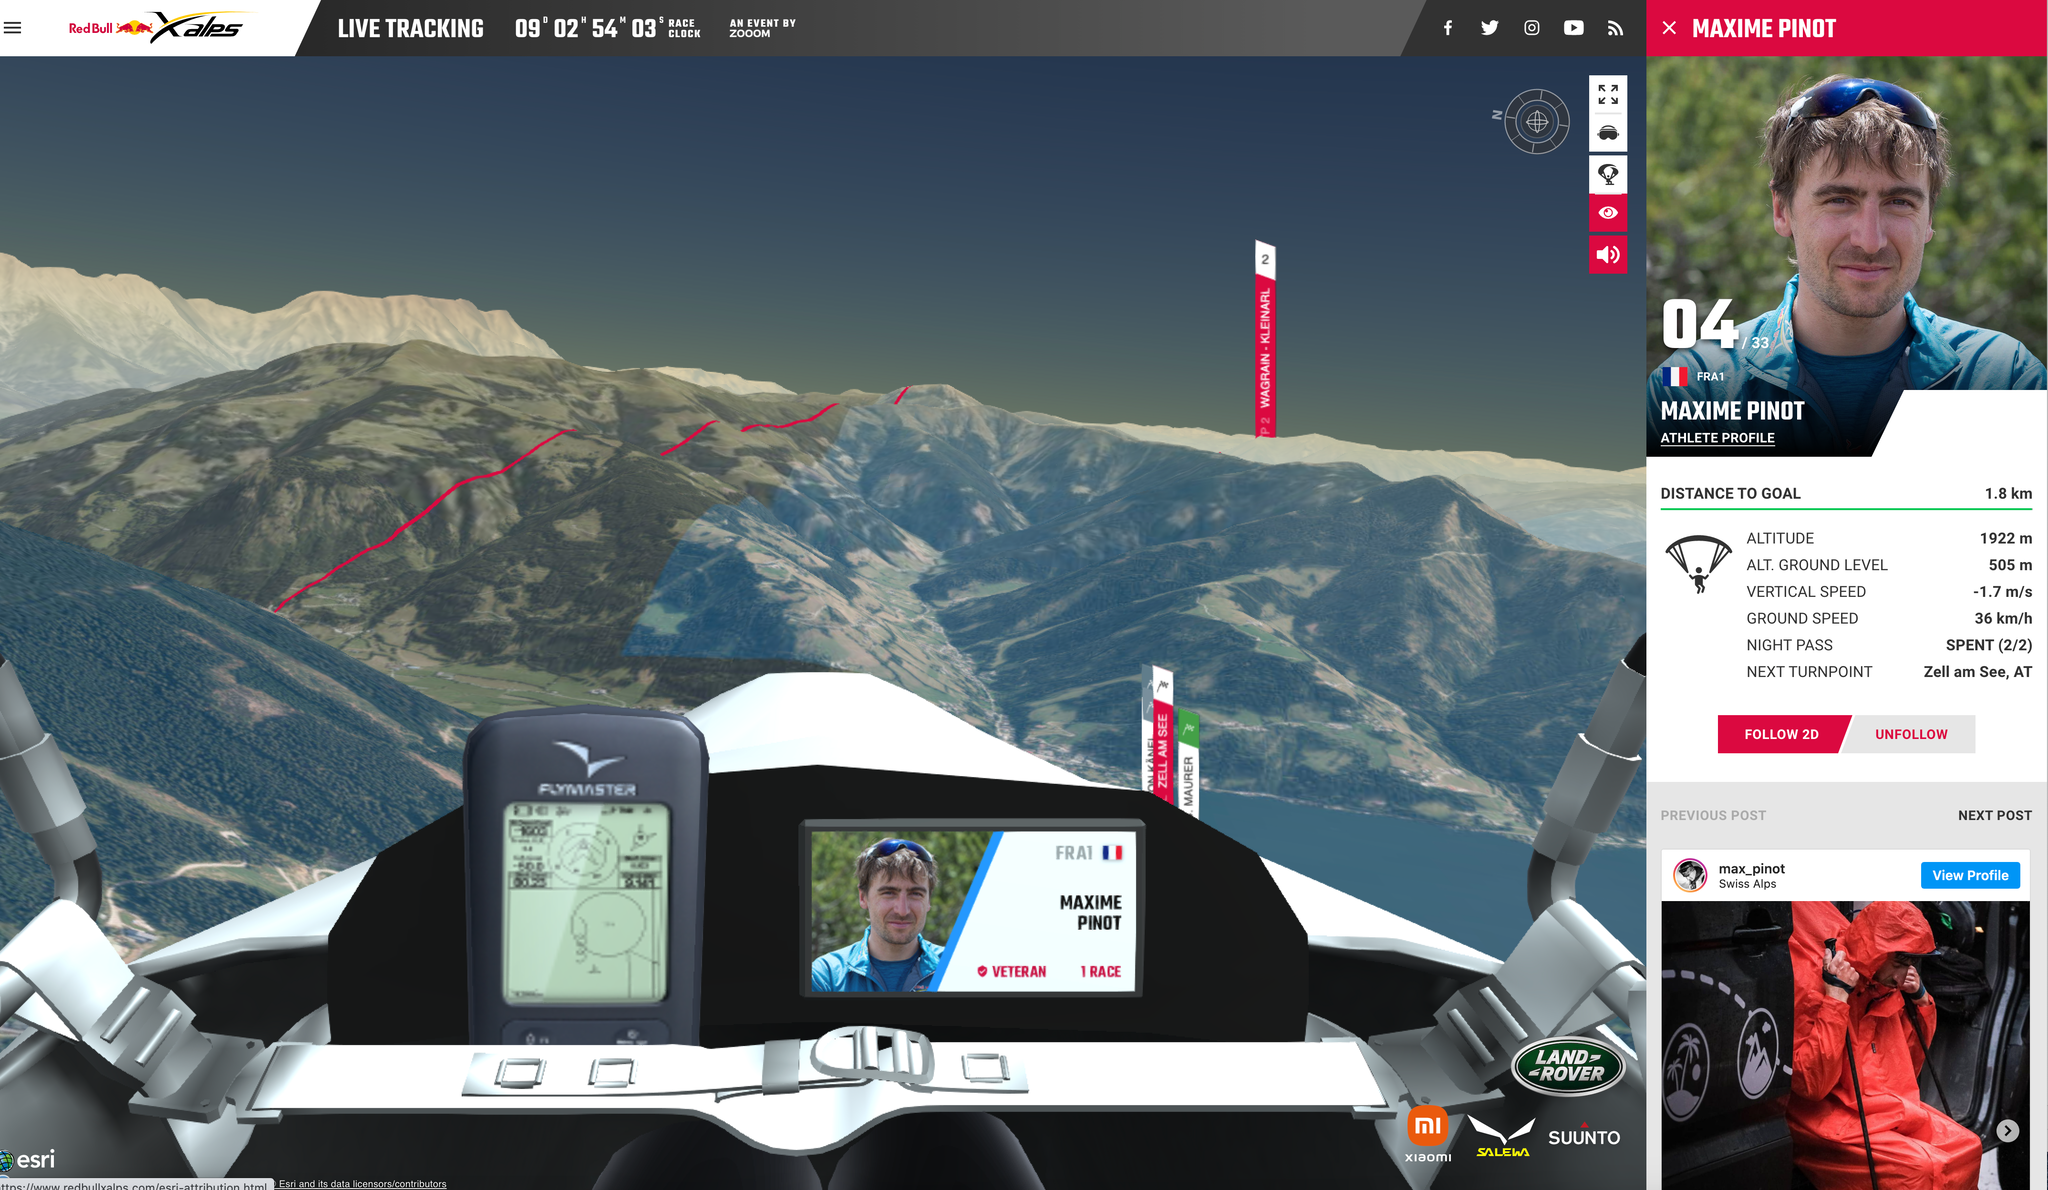Click the Land Rover sponsor logo

pyautogui.click(x=1568, y=1066)
